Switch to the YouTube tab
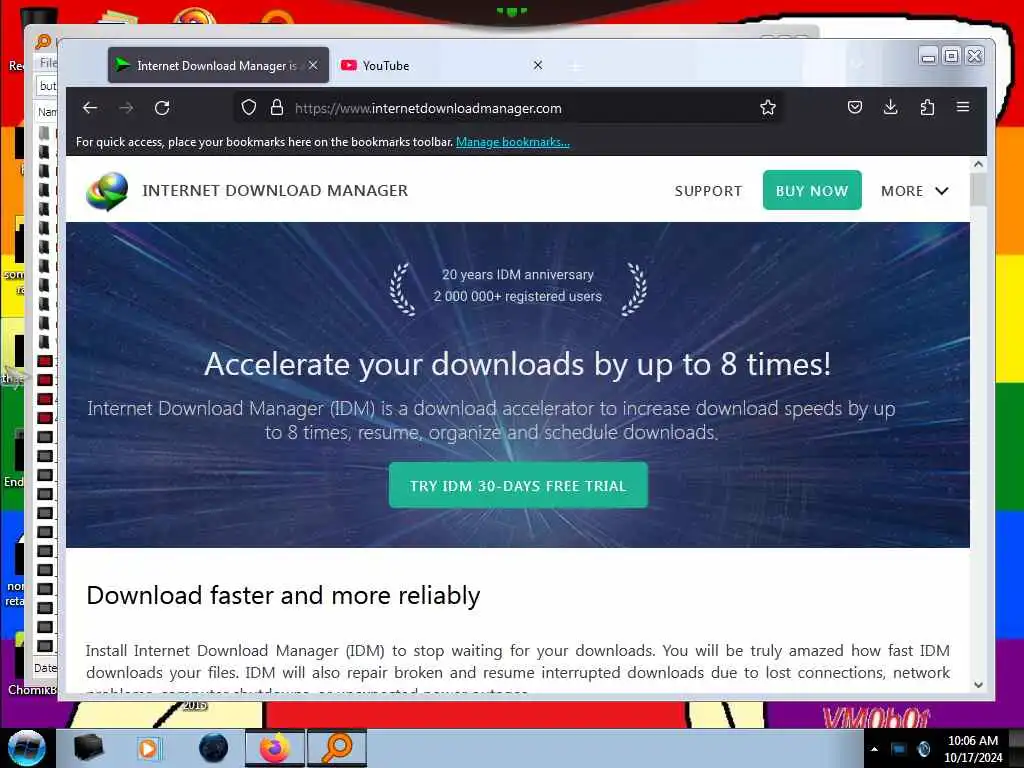1024x768 pixels. click(x=442, y=65)
